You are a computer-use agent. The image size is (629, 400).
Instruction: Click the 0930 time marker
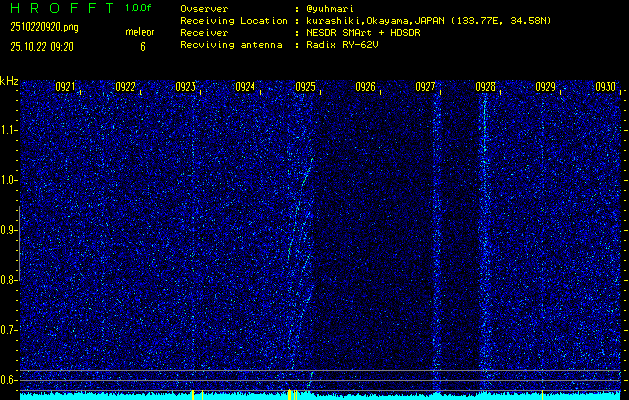(605, 87)
